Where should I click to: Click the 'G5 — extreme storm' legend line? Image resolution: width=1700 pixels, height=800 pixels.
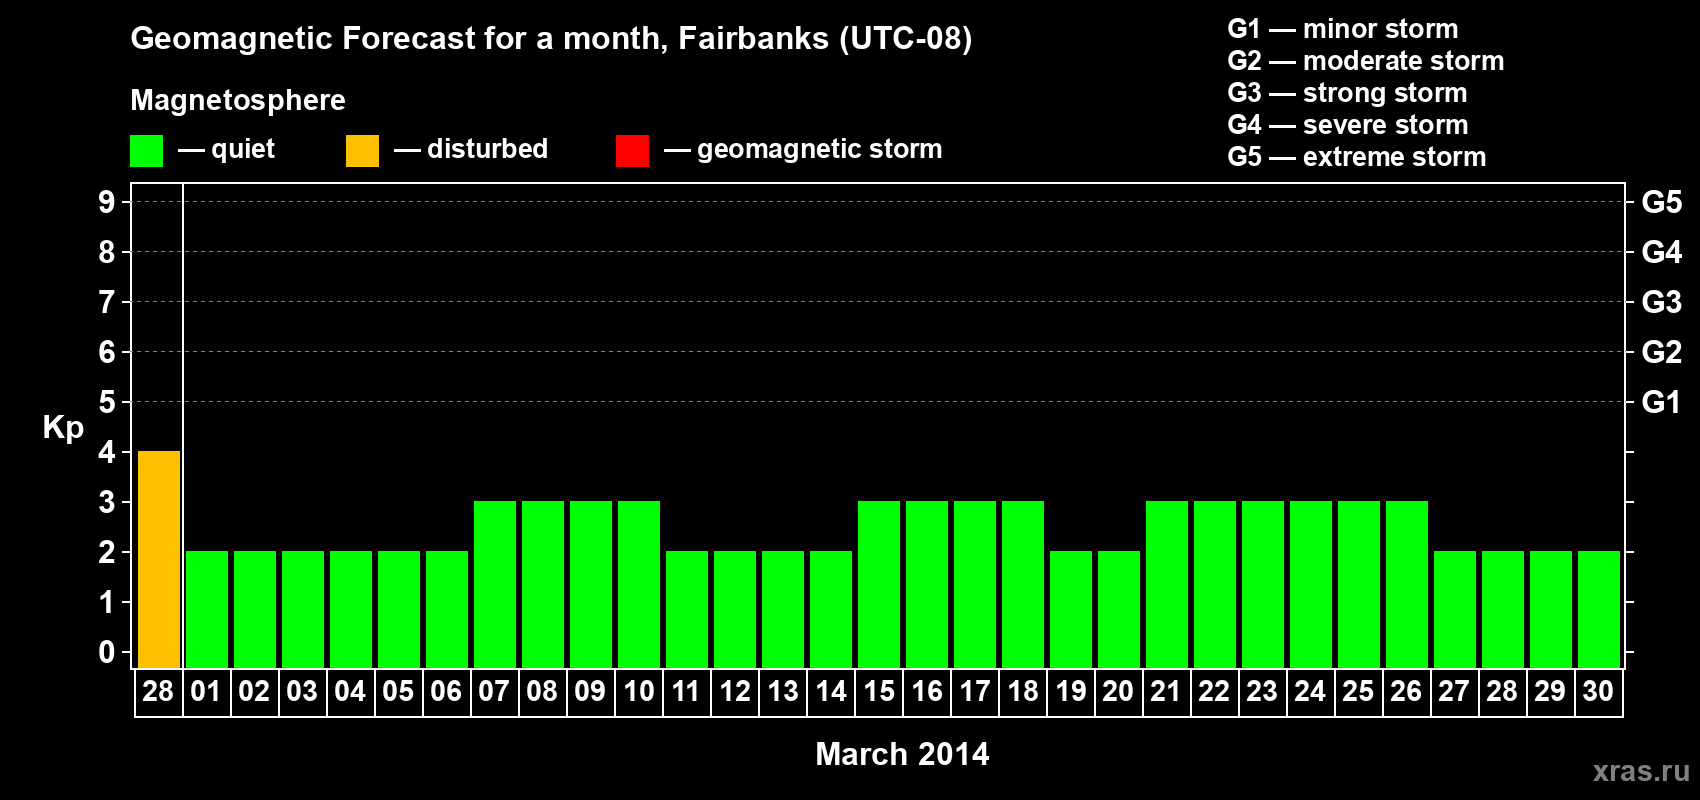point(1356,157)
